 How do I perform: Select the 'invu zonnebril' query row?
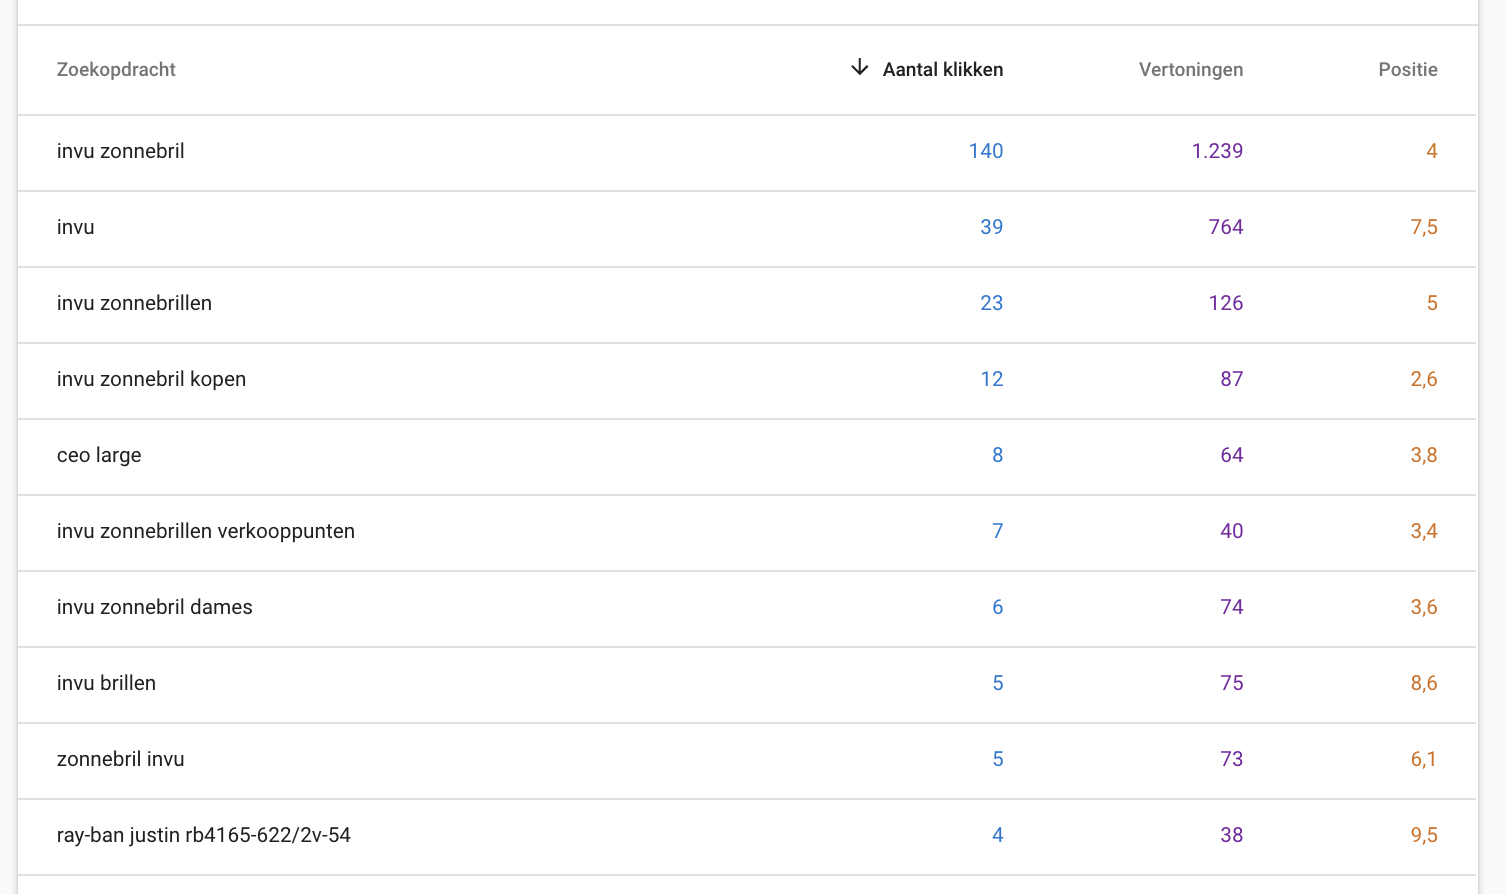click(747, 152)
